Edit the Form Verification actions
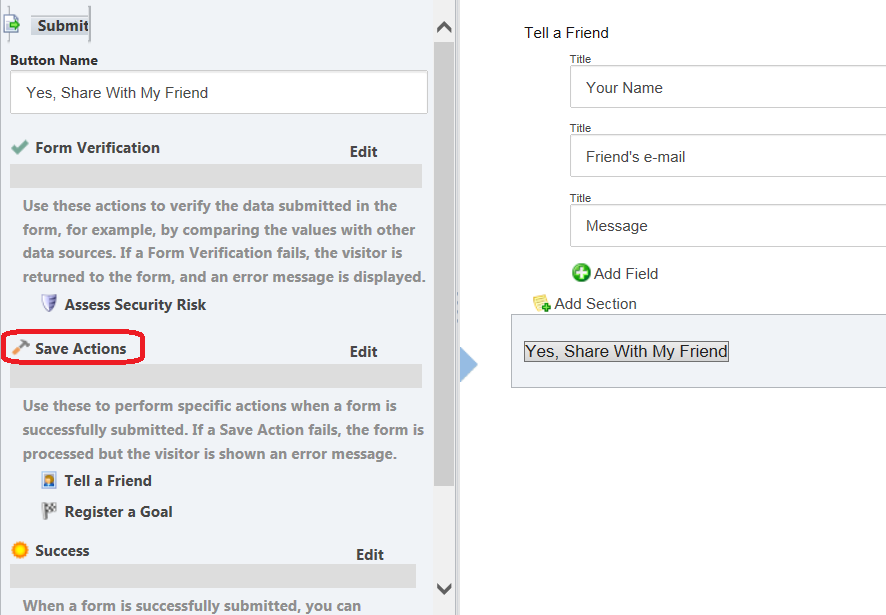Screen dimensions: 886x615 point(363,151)
